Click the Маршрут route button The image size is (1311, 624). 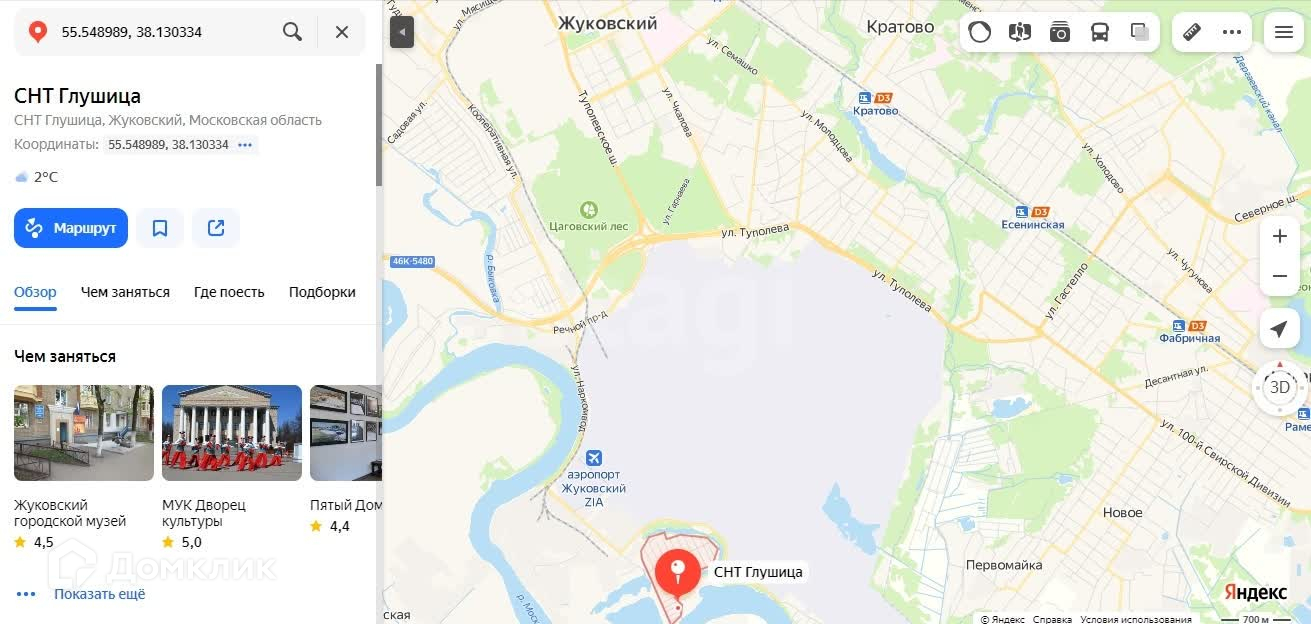pyautogui.click(x=71, y=228)
